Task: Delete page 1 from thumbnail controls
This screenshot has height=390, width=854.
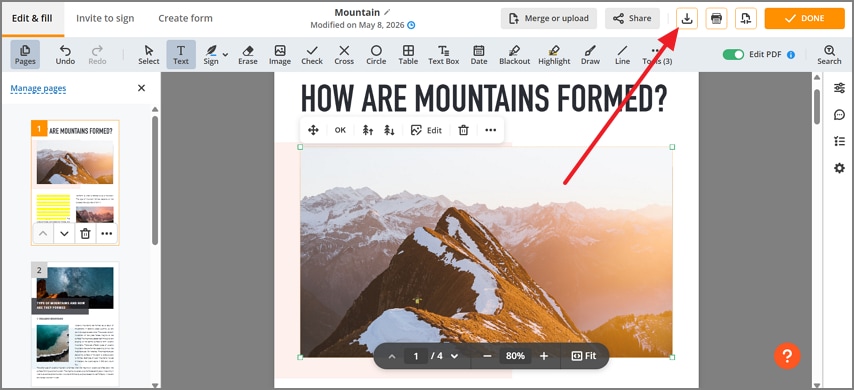Action: point(86,234)
